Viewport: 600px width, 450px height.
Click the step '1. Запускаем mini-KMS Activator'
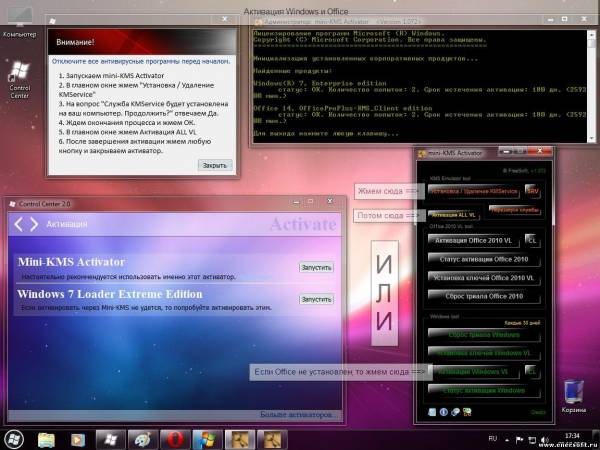pyautogui.click(x=111, y=76)
